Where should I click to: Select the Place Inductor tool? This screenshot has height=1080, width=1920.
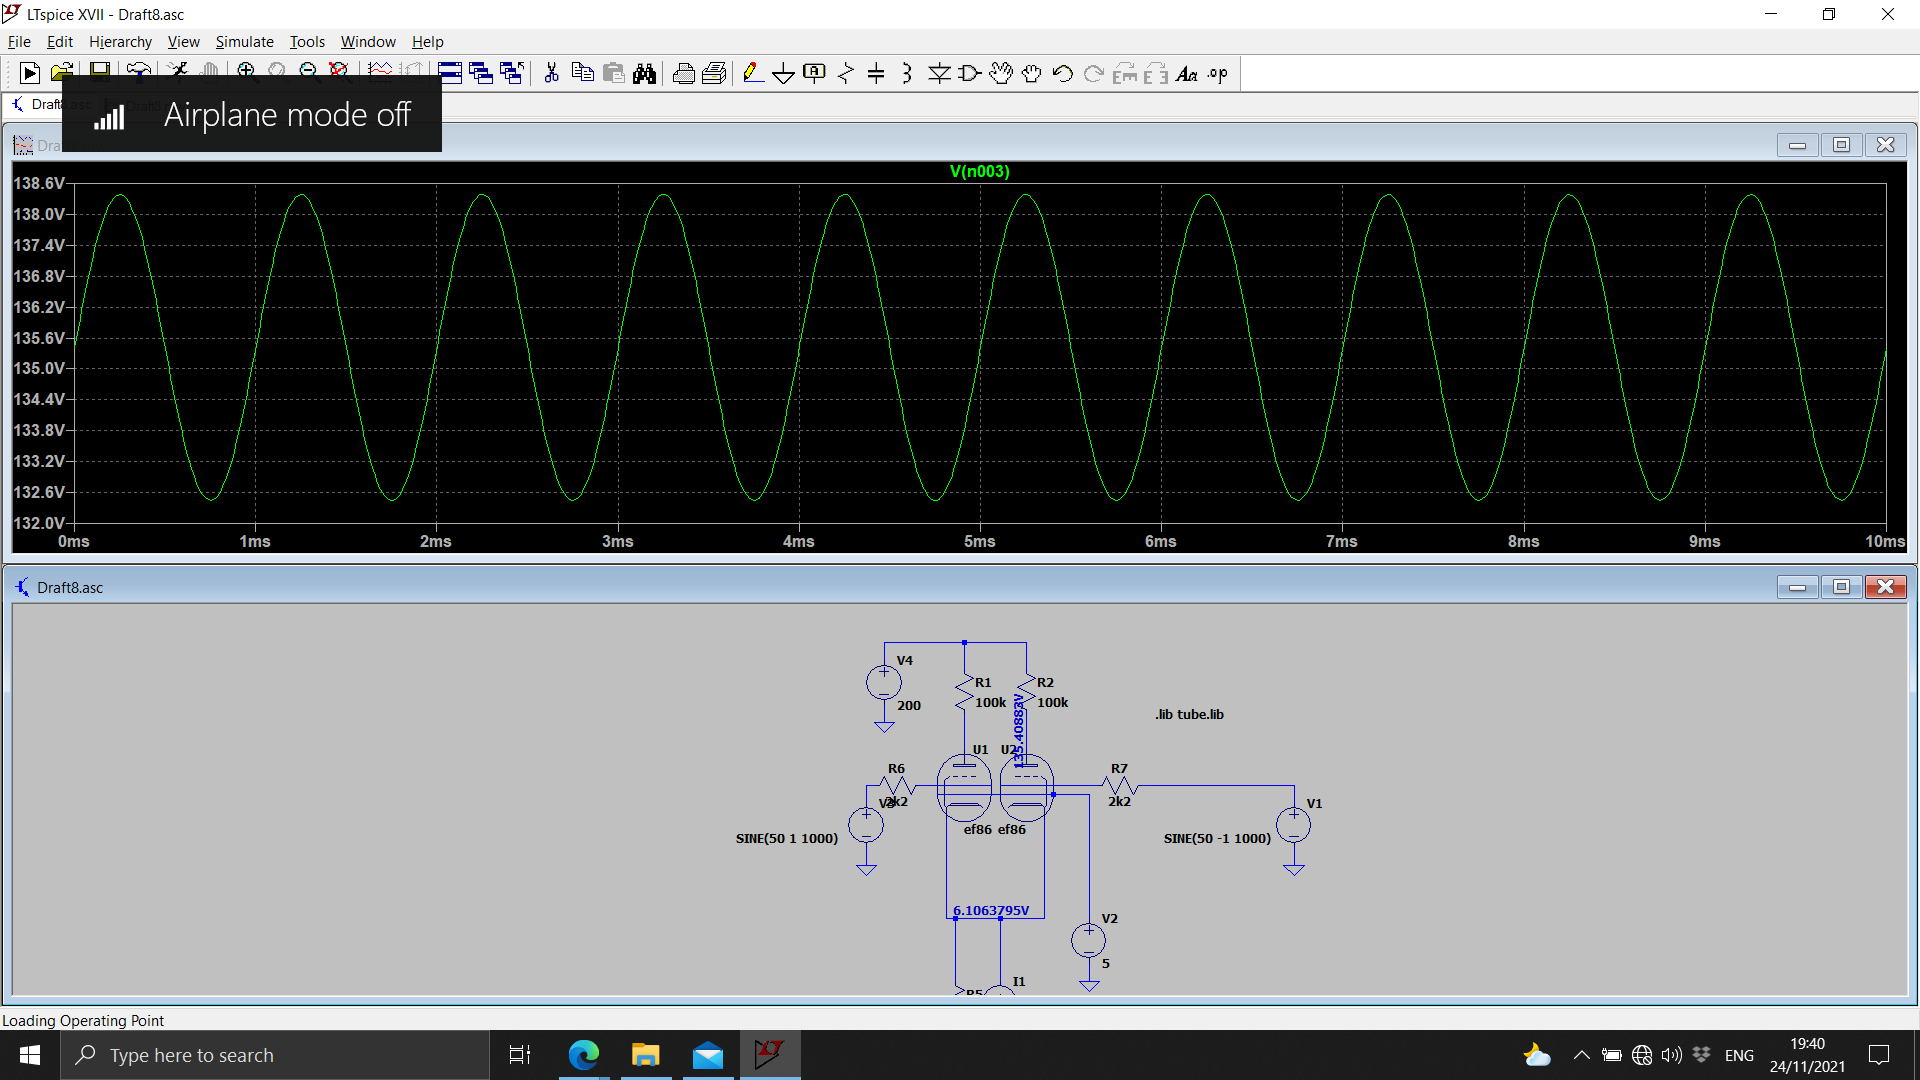coord(907,73)
